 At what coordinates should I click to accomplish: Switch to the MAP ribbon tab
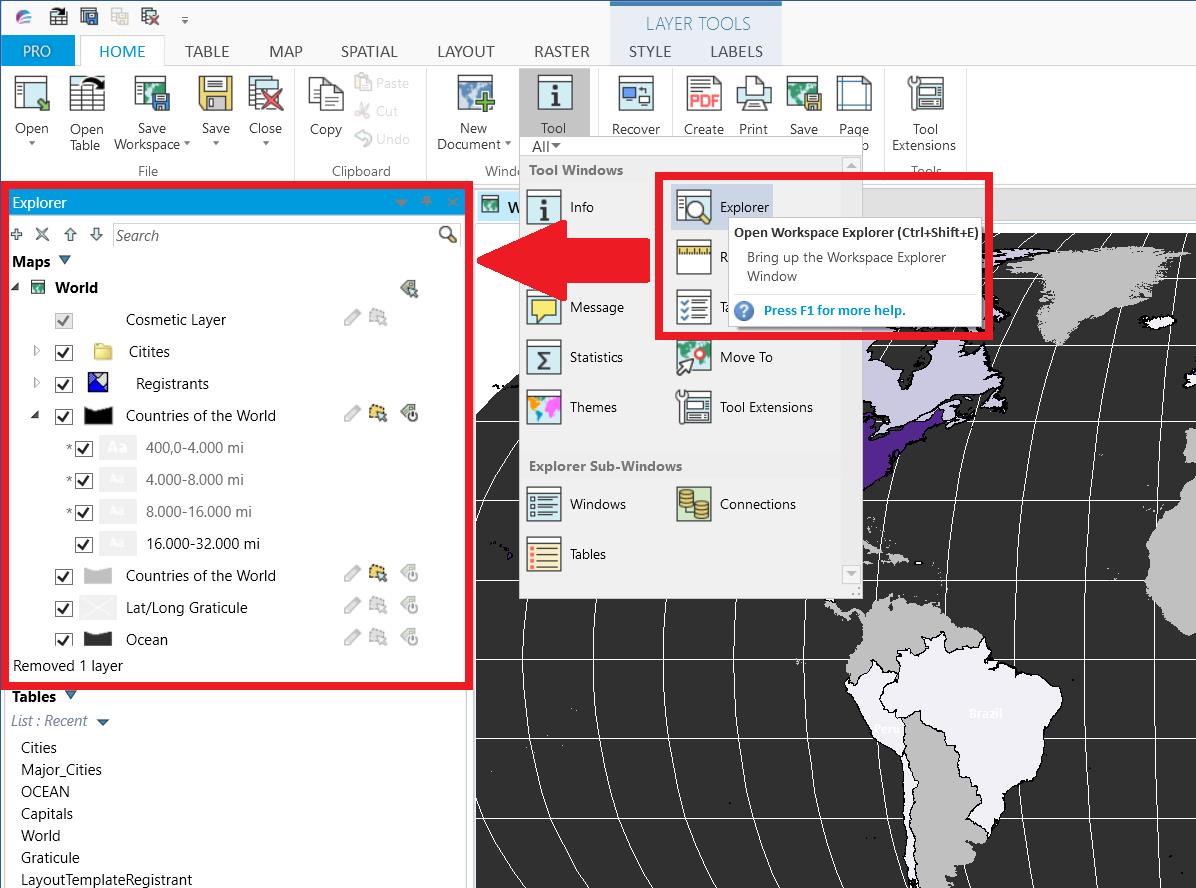(286, 51)
